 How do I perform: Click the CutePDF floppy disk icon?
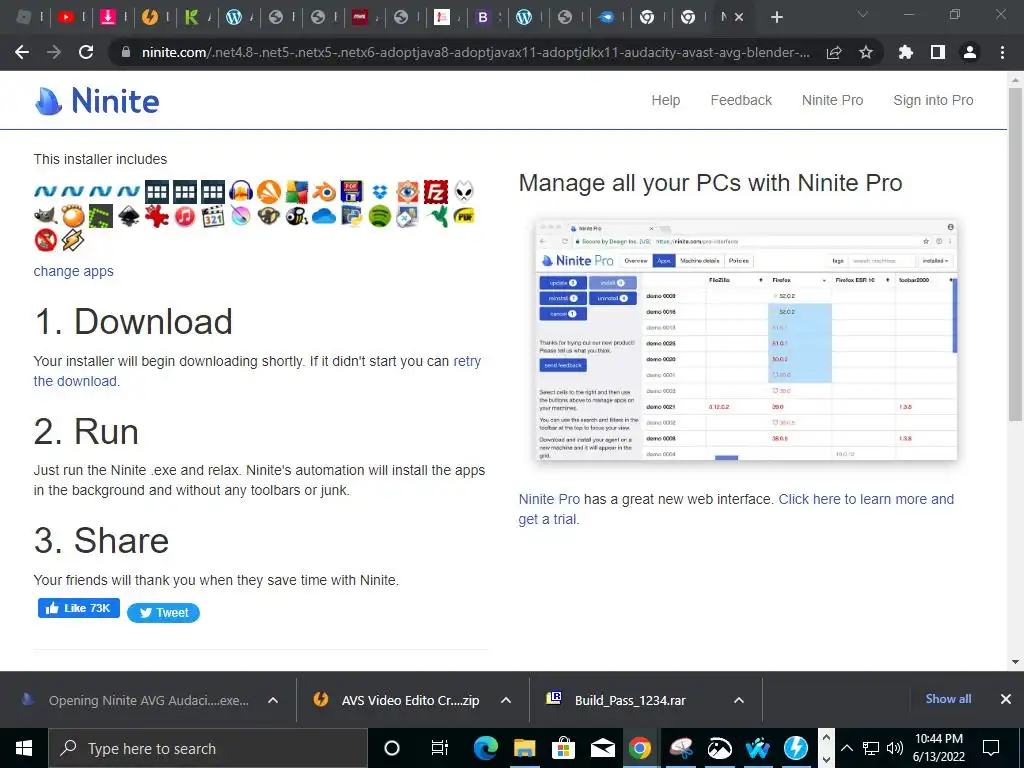pyautogui.click(x=351, y=191)
